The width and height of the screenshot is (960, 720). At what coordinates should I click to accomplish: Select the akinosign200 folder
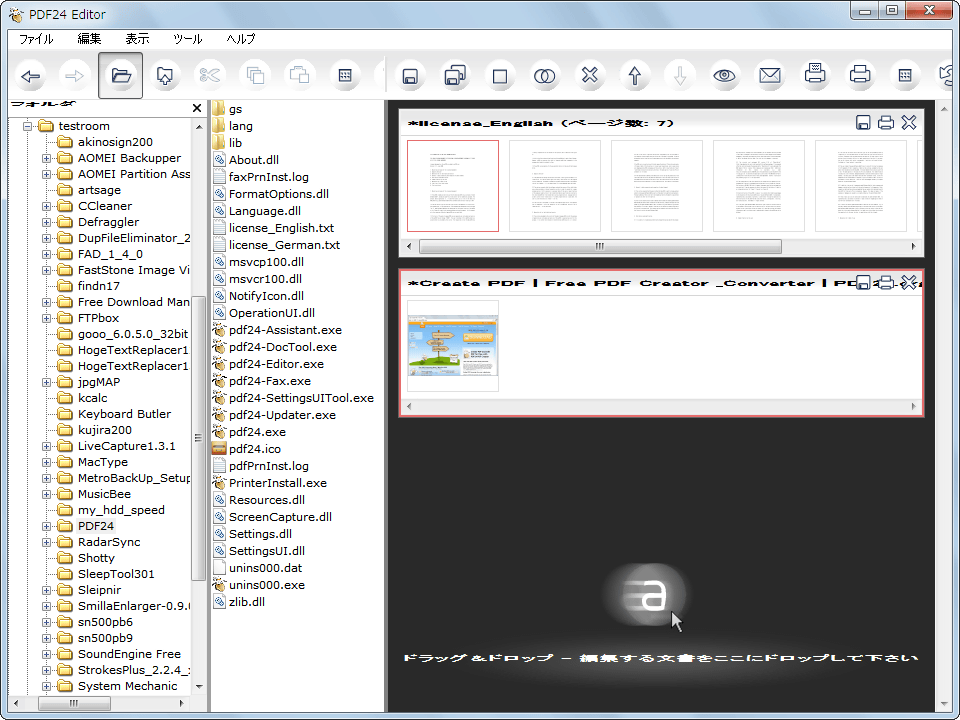[115, 142]
